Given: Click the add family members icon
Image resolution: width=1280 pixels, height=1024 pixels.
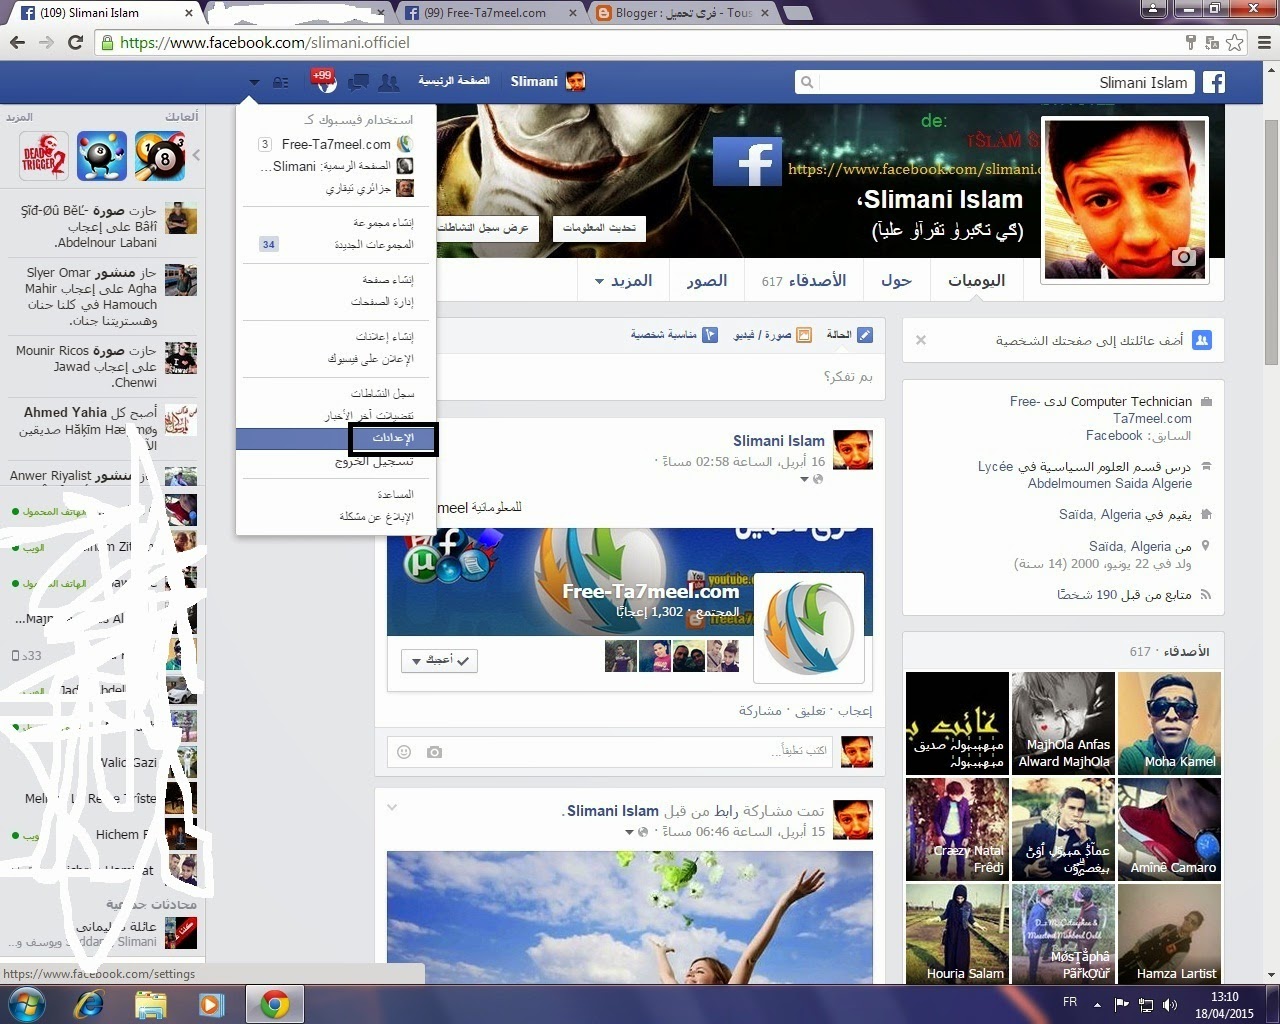Looking at the screenshot, I should pos(1202,340).
